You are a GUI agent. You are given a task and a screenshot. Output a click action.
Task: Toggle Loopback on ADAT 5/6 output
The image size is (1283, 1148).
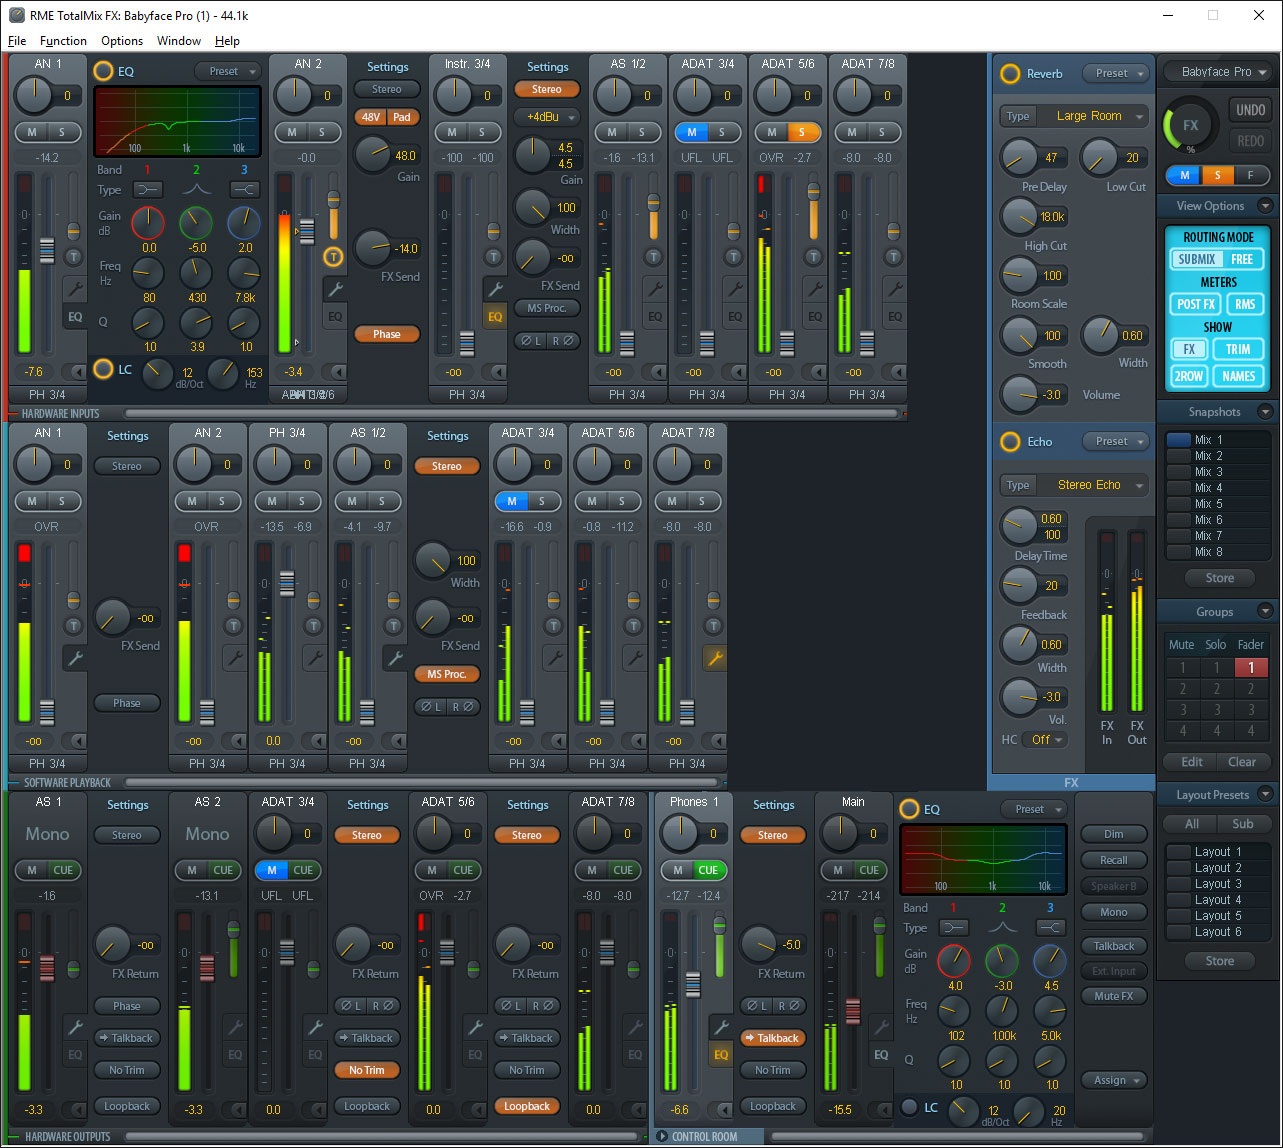point(527,1106)
